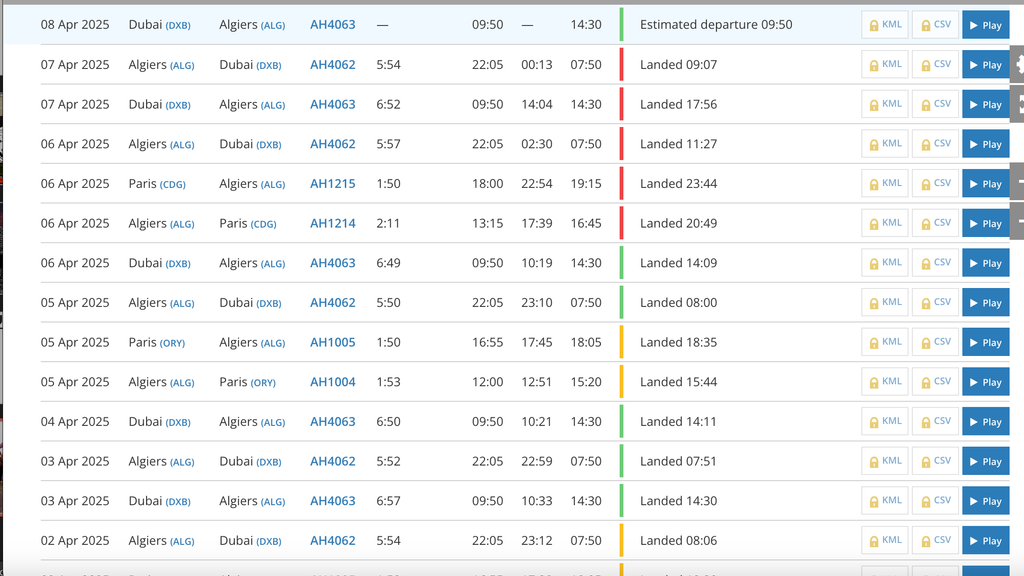1024x576 pixels.
Task: Select status text 'Landed 18:35'
Action: point(679,342)
